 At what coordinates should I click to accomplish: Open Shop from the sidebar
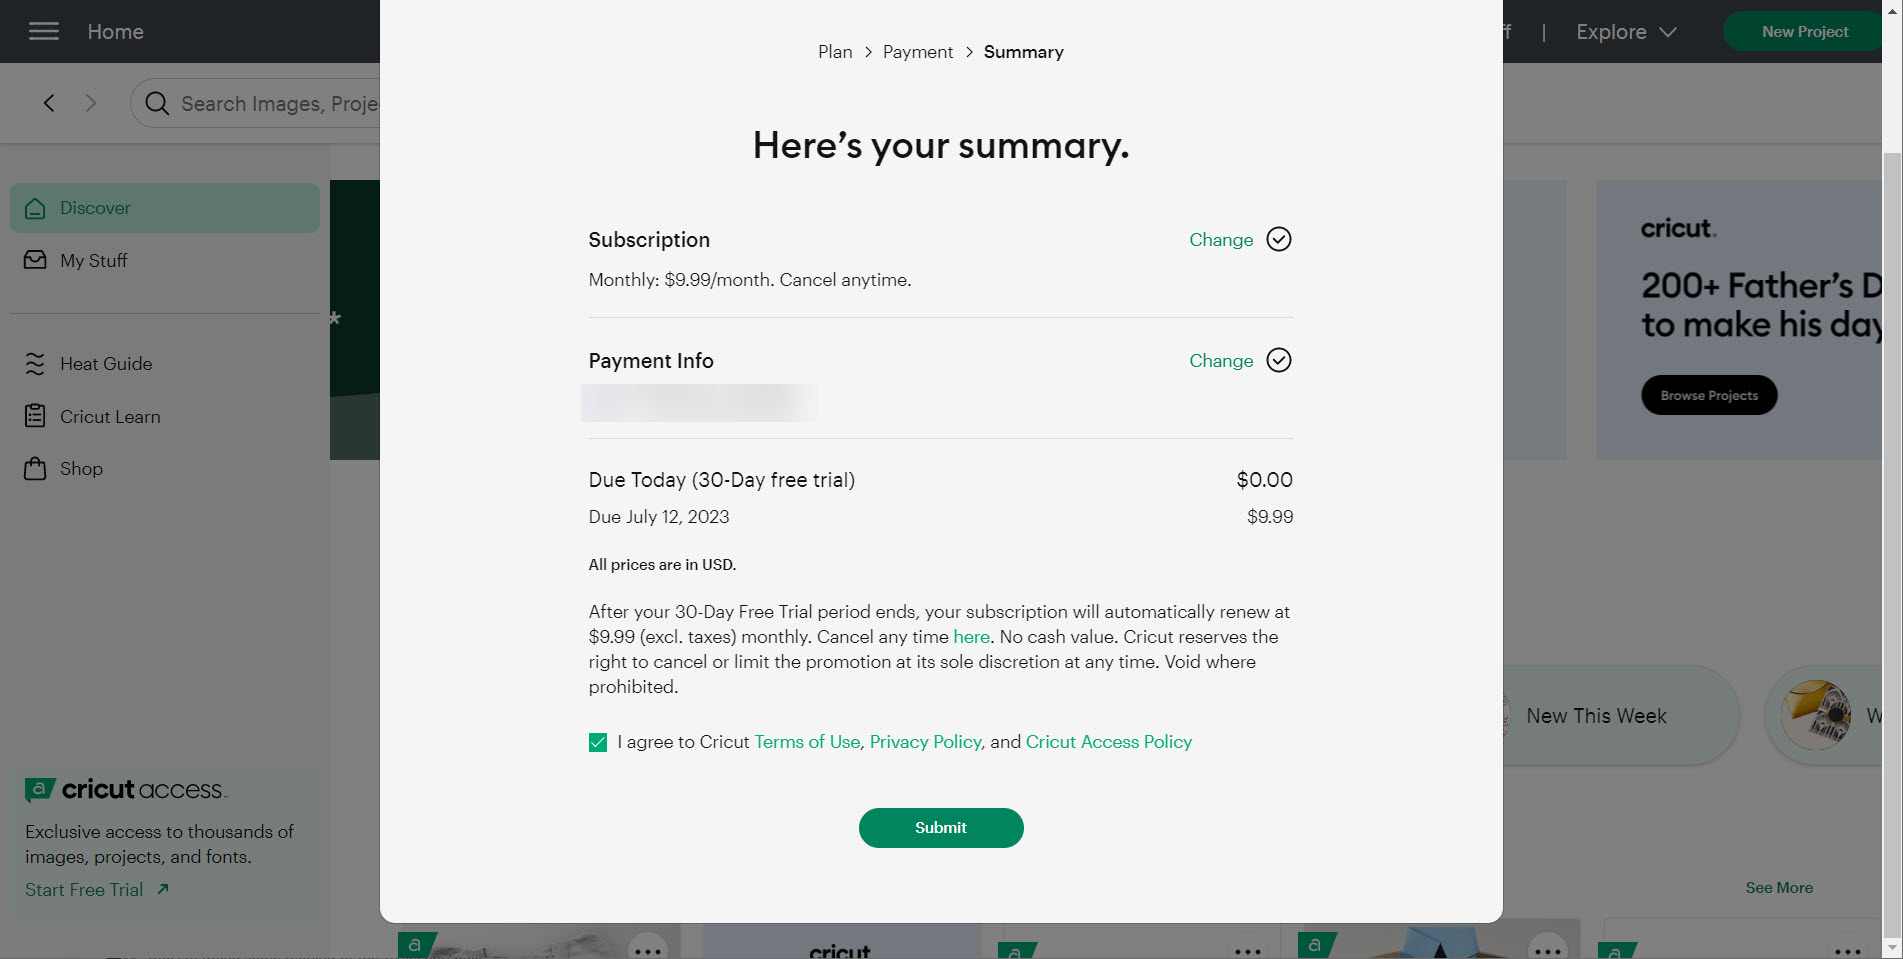(x=80, y=469)
